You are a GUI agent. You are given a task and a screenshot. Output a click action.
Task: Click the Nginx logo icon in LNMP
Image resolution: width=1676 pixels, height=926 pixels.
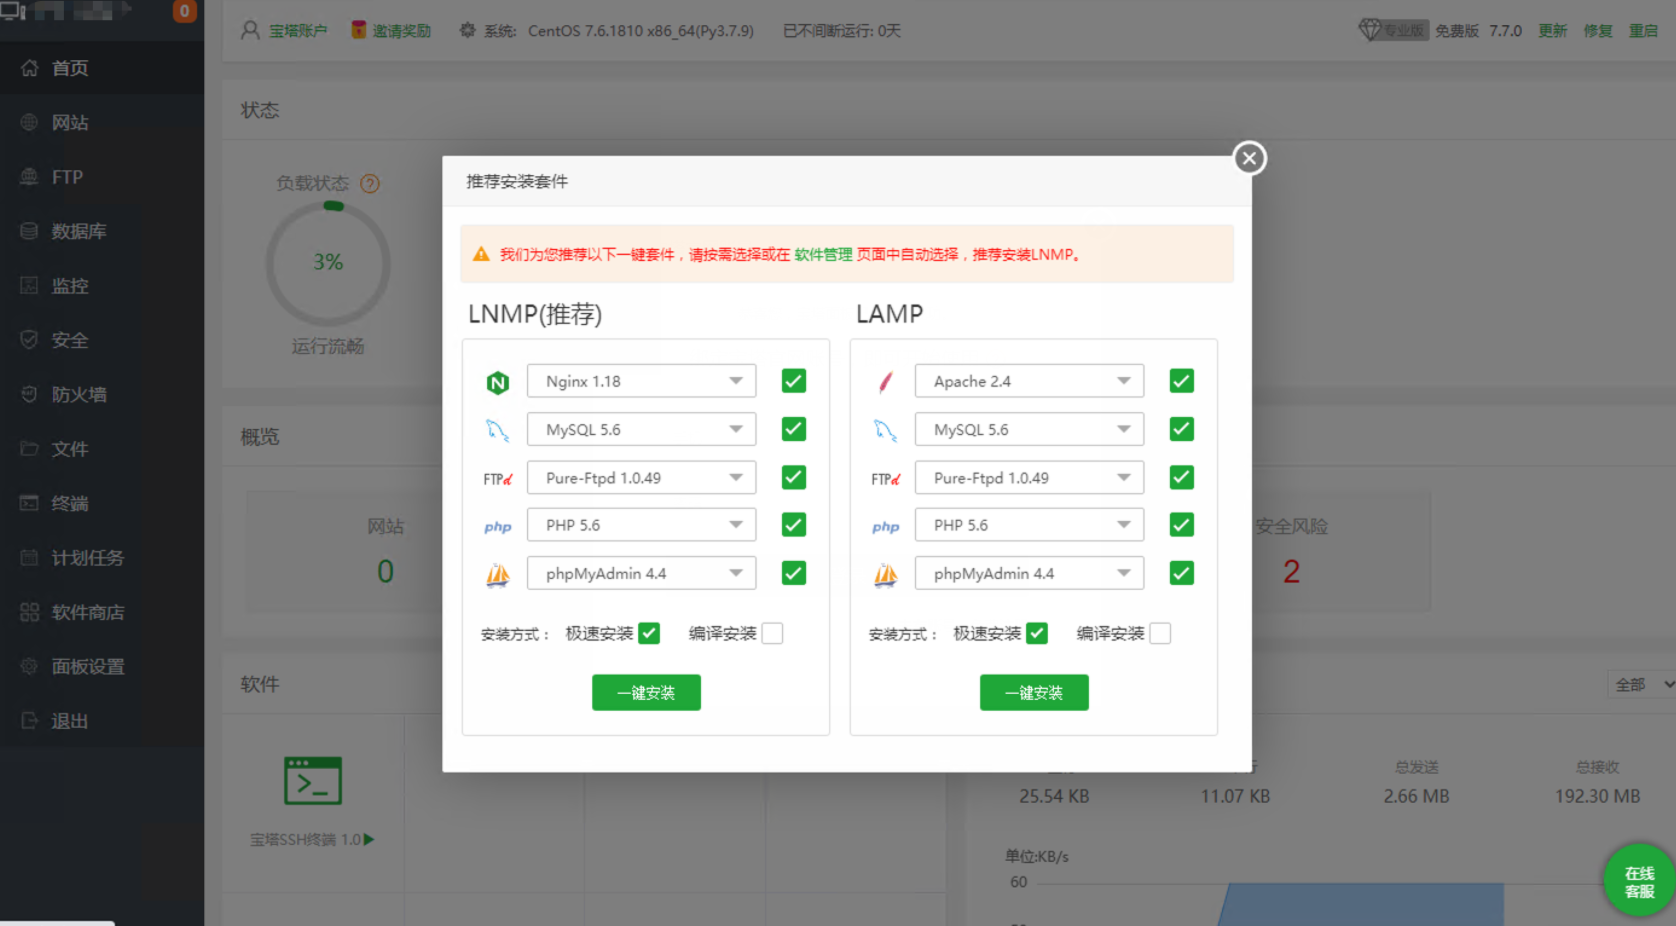498,382
